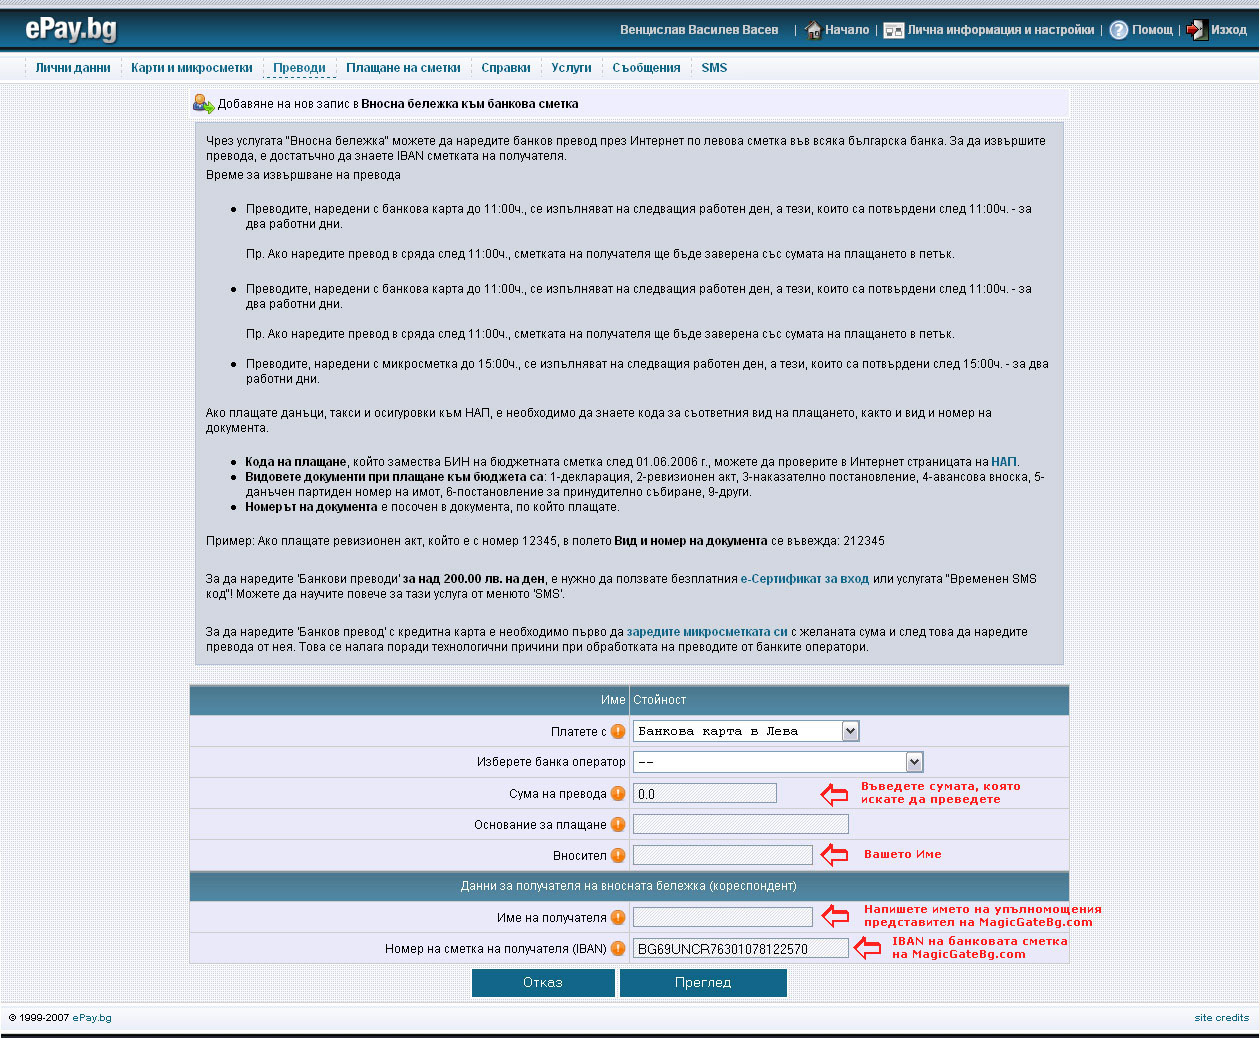Viewport: 1260px width, 1038px height.
Task: Click info icon next to IBAN label
Action: [x=618, y=948]
